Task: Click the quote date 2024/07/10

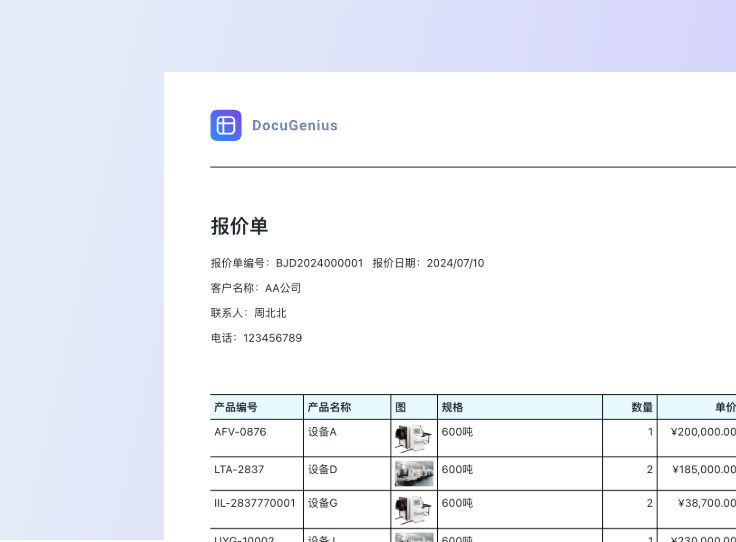Action: (x=455, y=263)
